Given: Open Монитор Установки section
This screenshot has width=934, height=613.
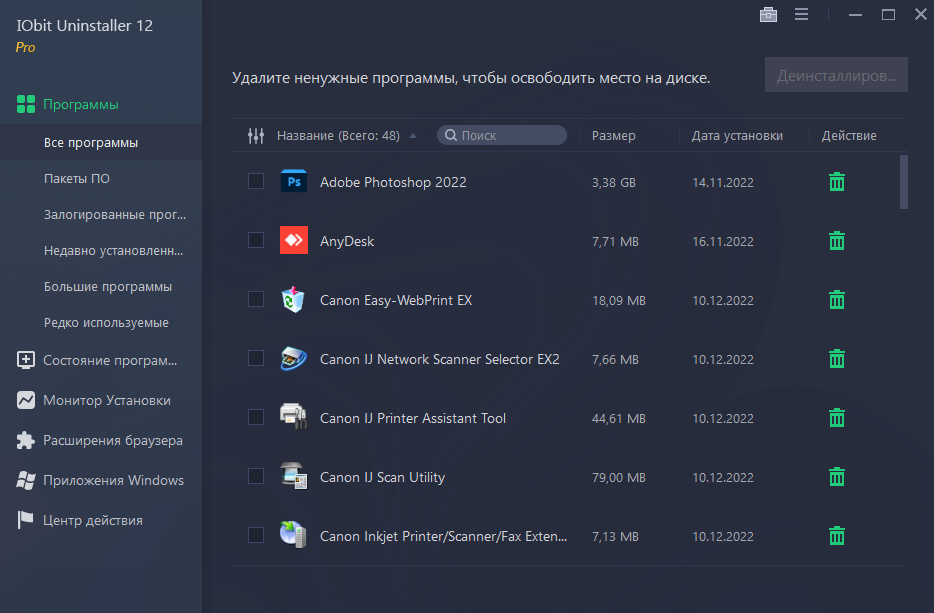Looking at the screenshot, I should [107, 400].
